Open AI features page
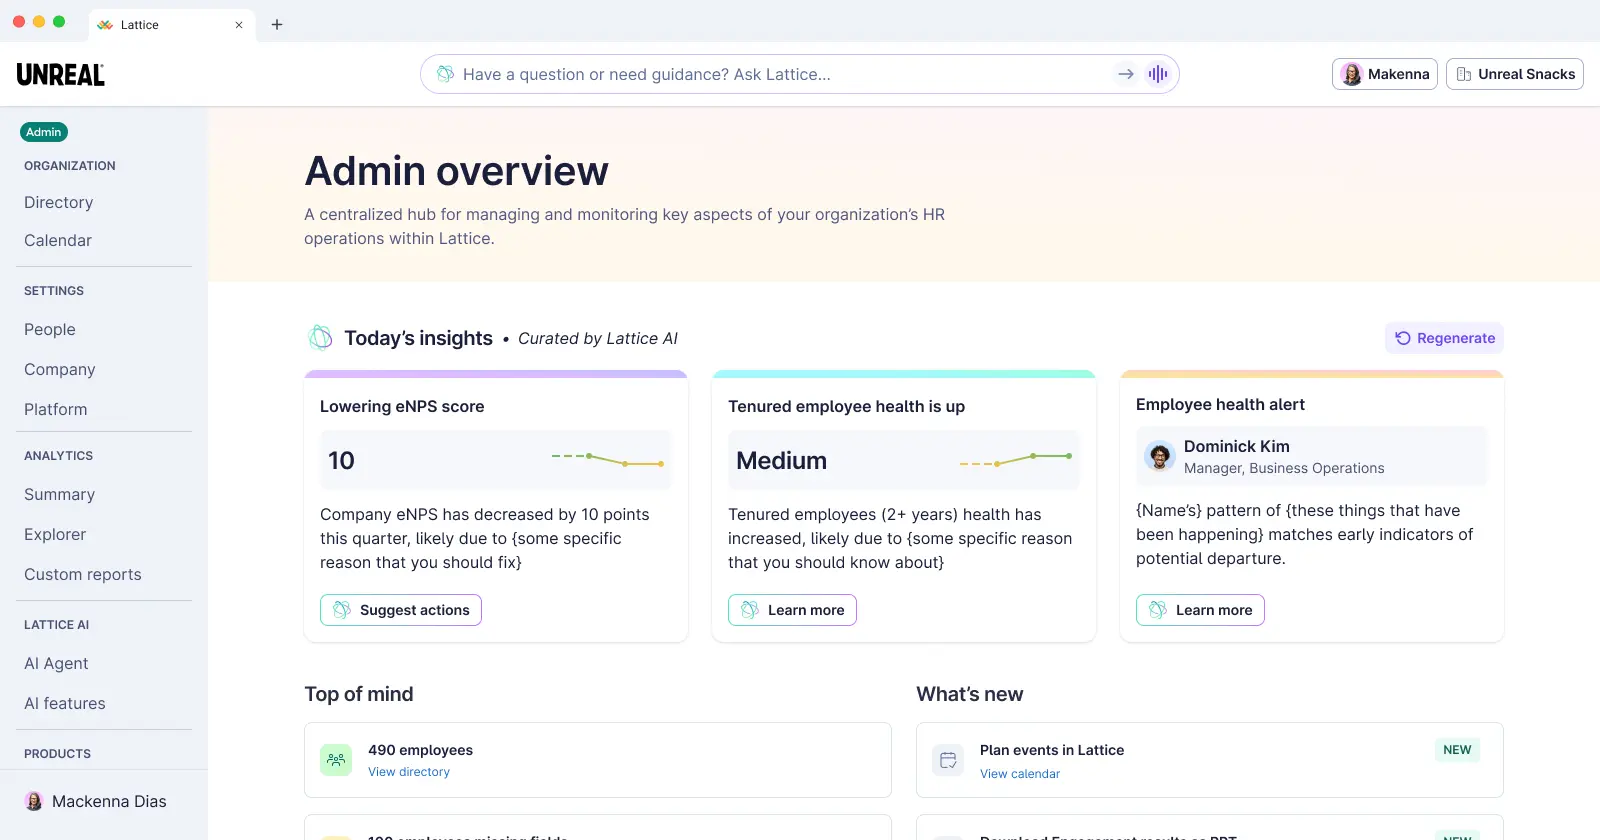The image size is (1600, 840). (x=65, y=703)
